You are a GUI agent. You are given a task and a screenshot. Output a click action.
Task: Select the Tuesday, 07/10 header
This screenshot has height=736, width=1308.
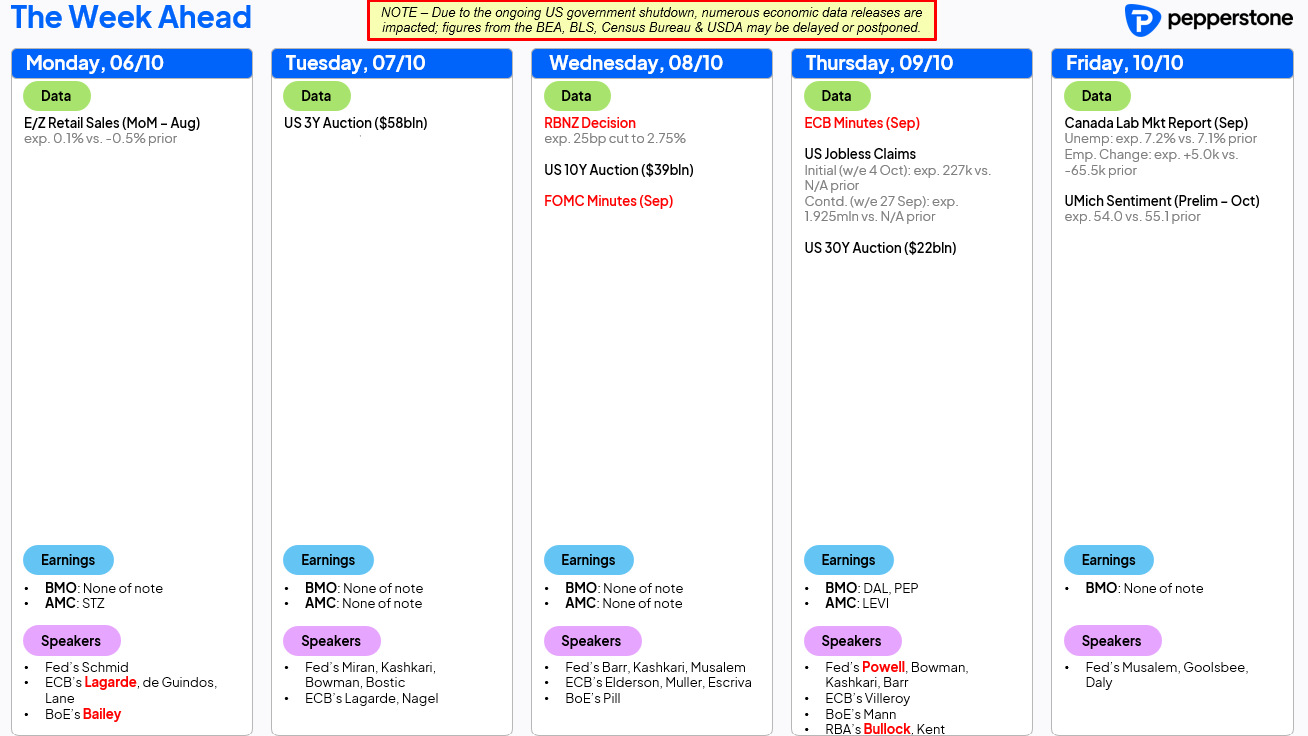[392, 63]
